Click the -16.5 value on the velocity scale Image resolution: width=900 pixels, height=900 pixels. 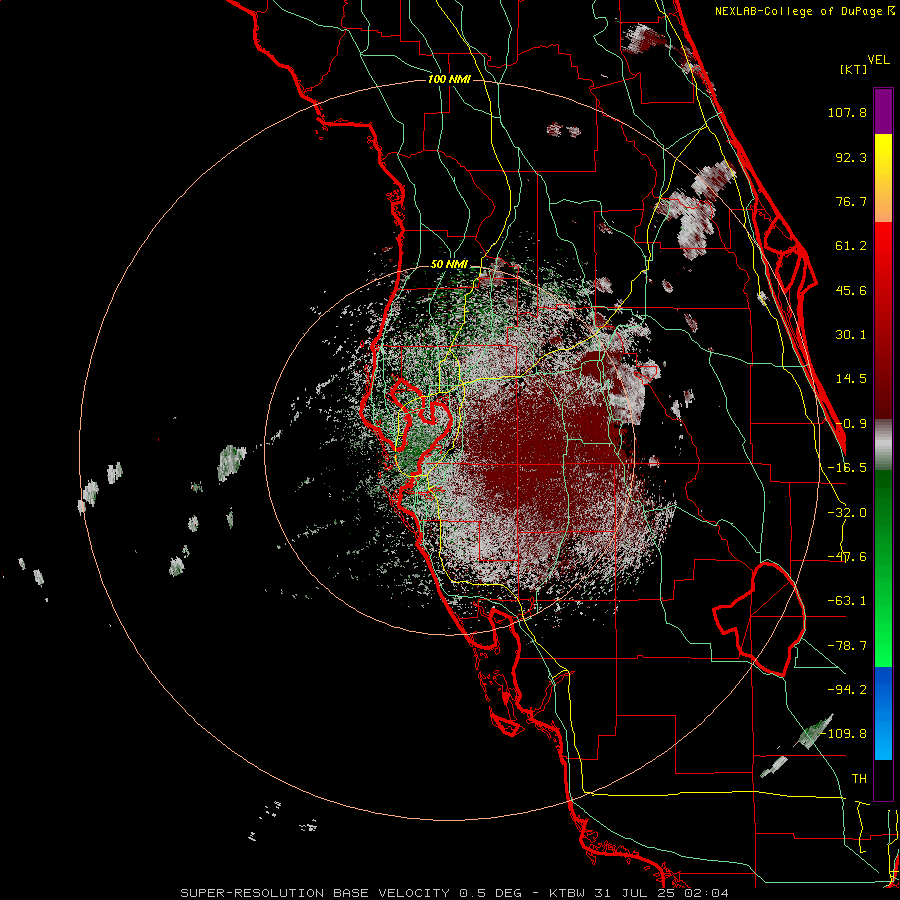click(x=847, y=468)
